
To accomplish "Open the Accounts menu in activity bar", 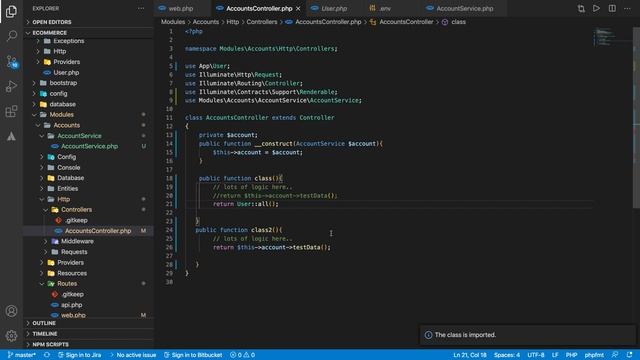I will click(x=11, y=311).
